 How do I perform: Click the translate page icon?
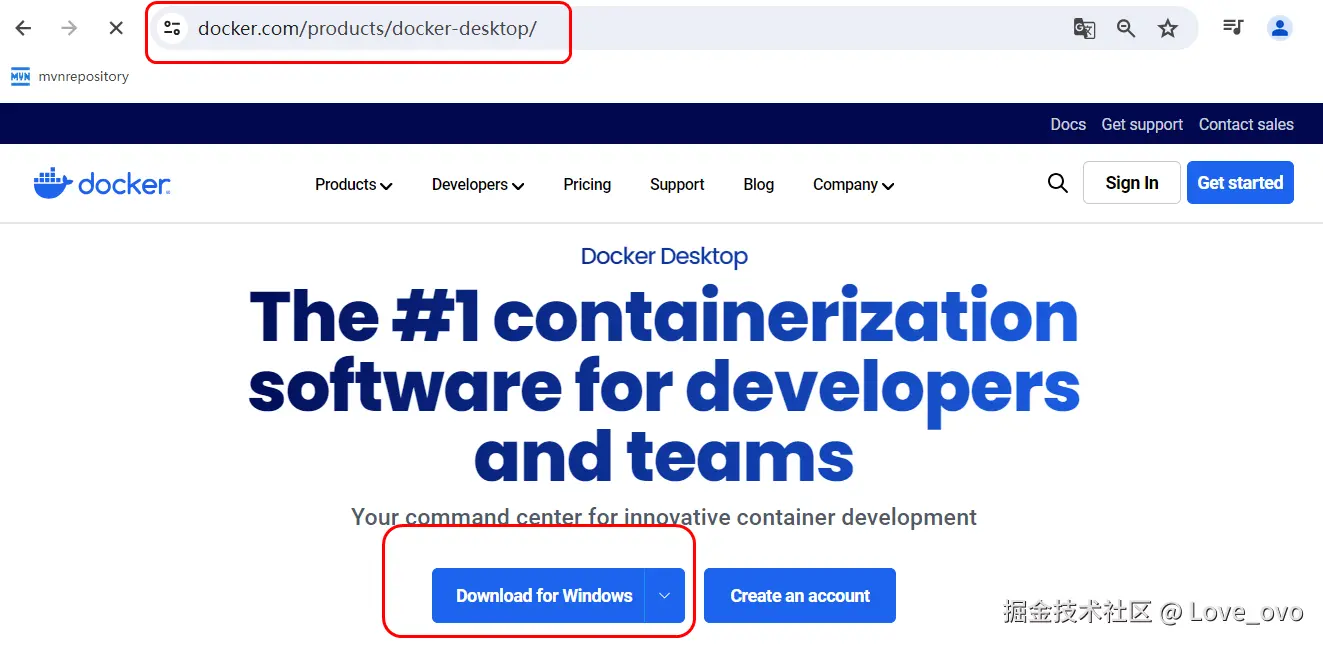click(1084, 28)
